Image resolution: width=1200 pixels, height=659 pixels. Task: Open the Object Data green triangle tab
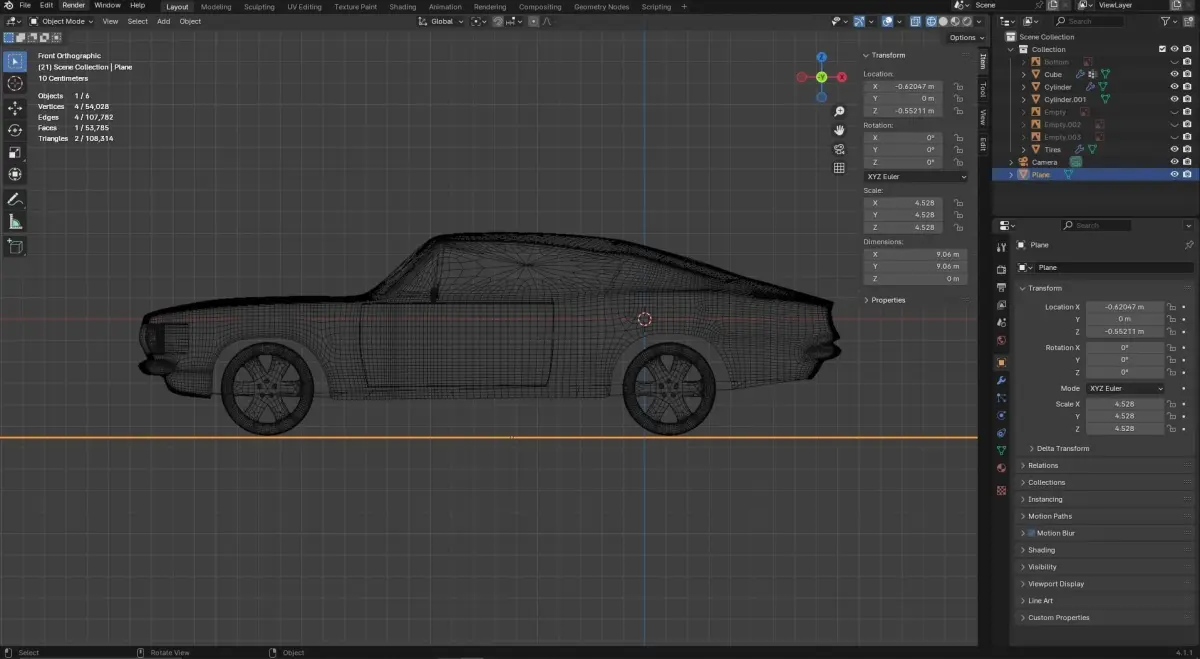[1002, 451]
